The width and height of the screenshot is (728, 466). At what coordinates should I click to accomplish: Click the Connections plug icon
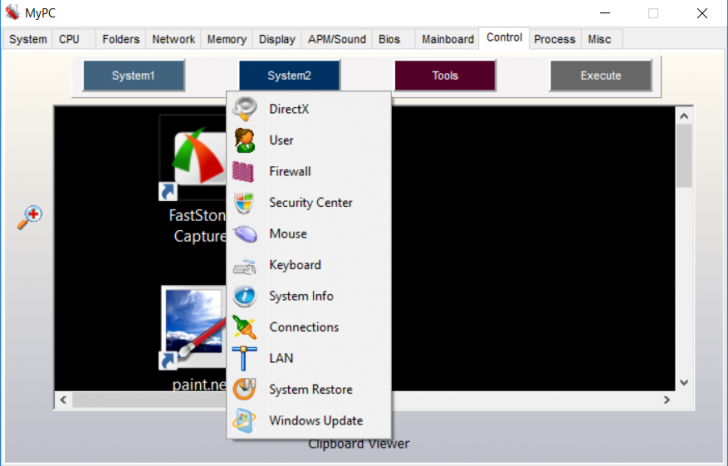244,327
